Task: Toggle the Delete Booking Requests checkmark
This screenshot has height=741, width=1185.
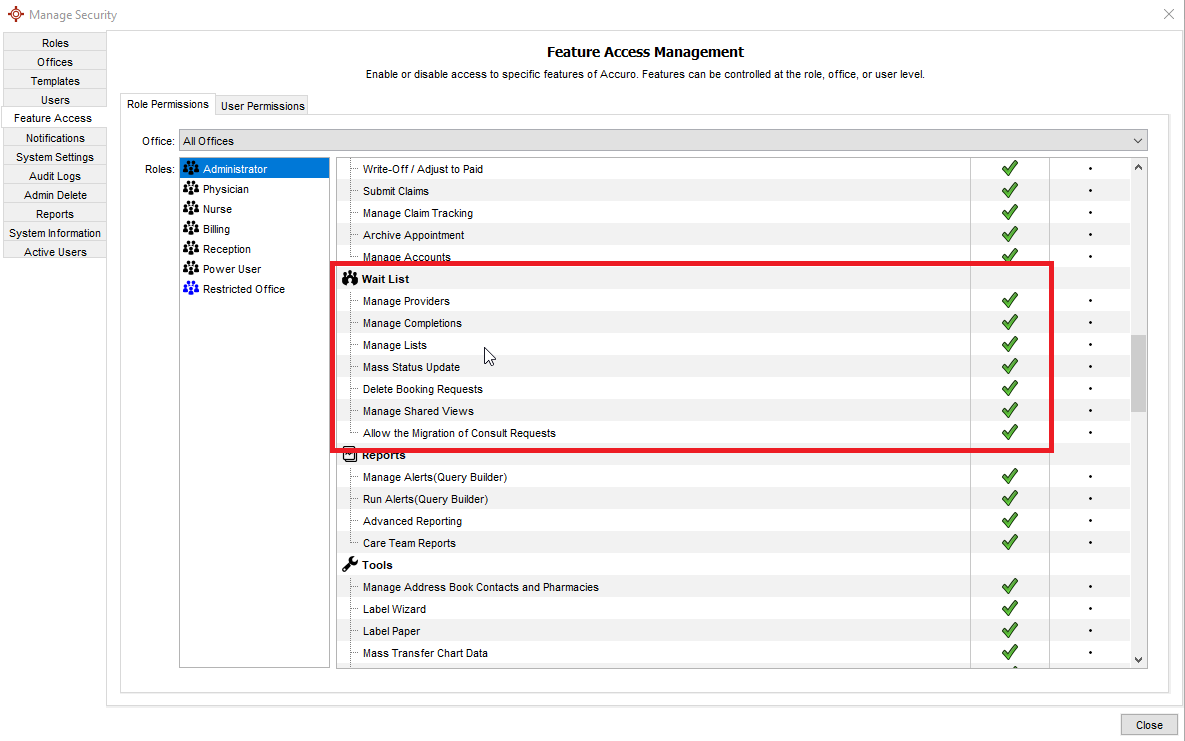Action: click(1009, 389)
